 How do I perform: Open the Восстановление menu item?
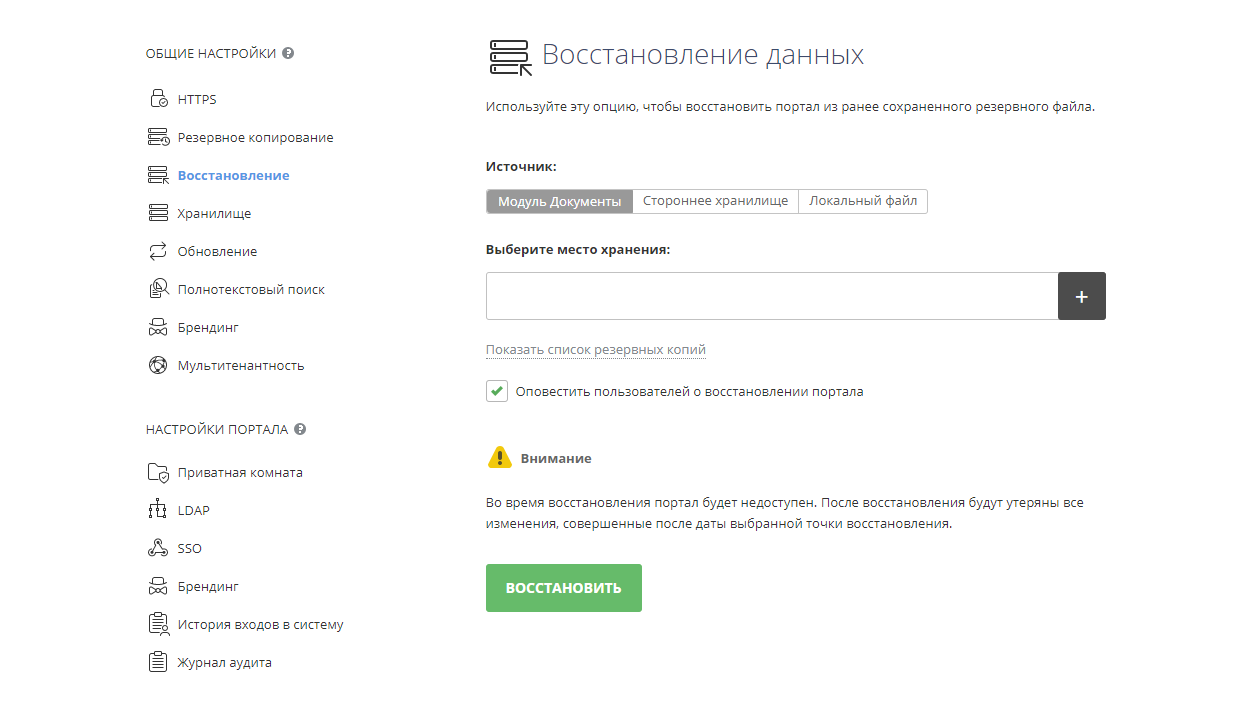(x=234, y=175)
